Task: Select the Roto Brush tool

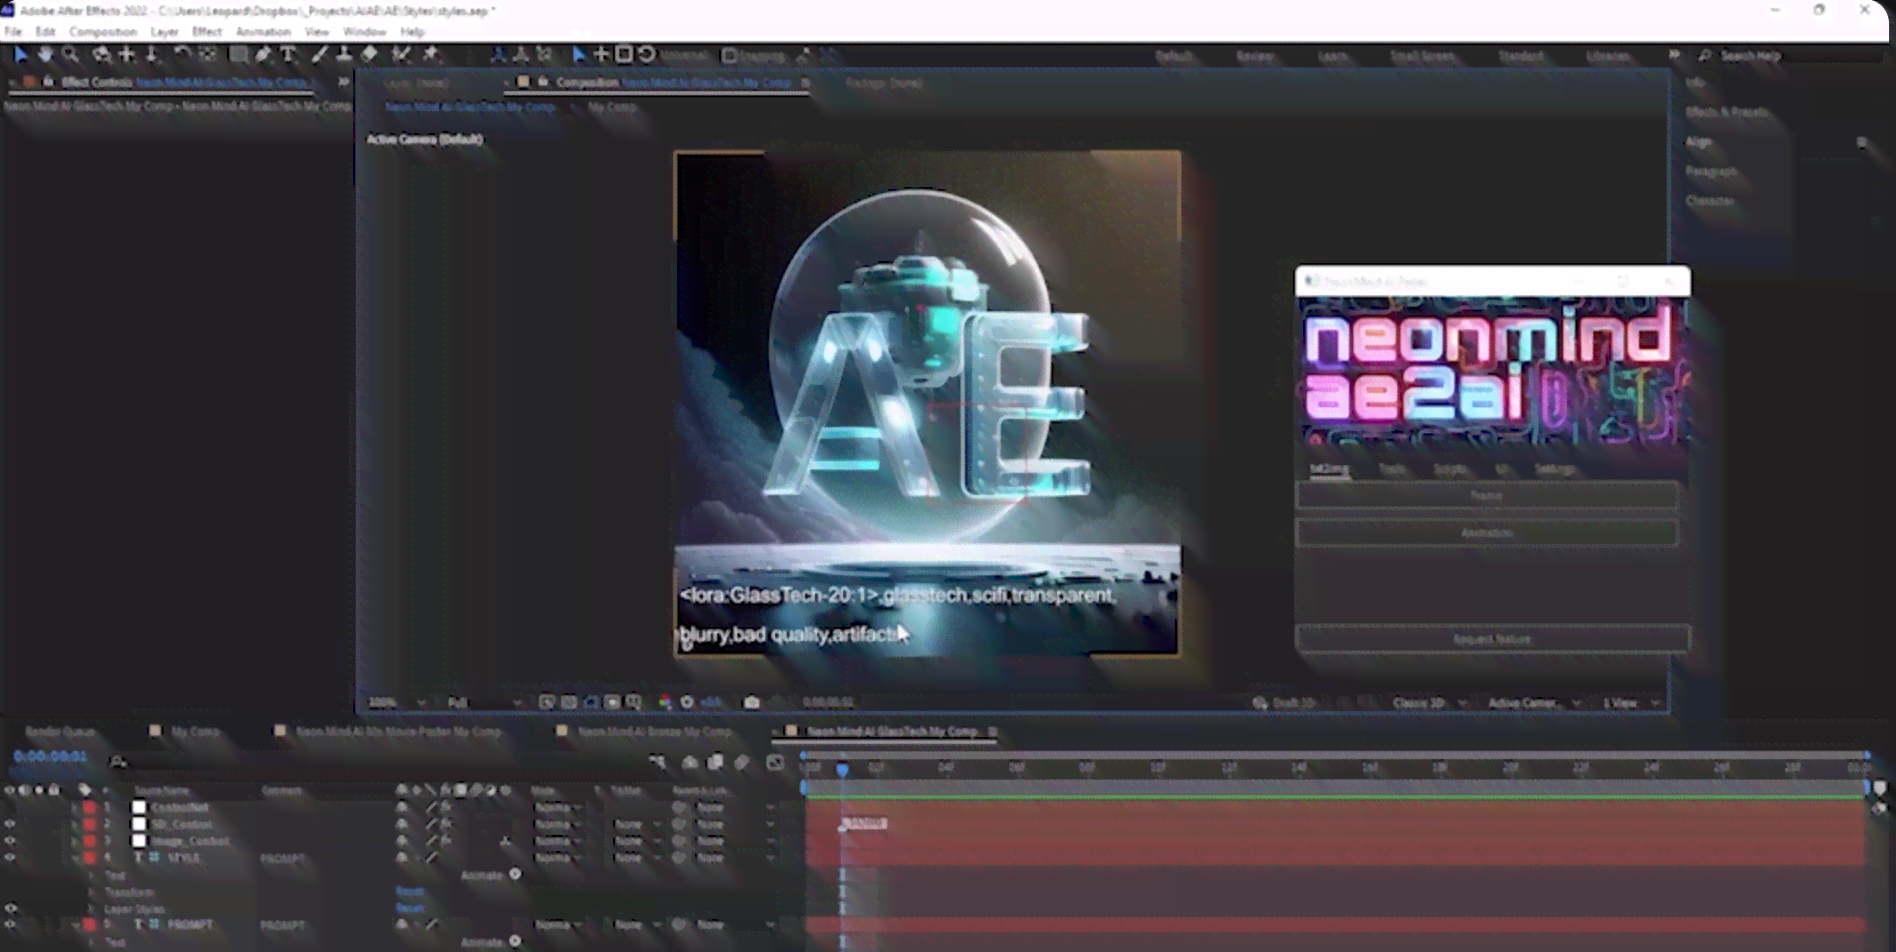Action: tap(401, 55)
